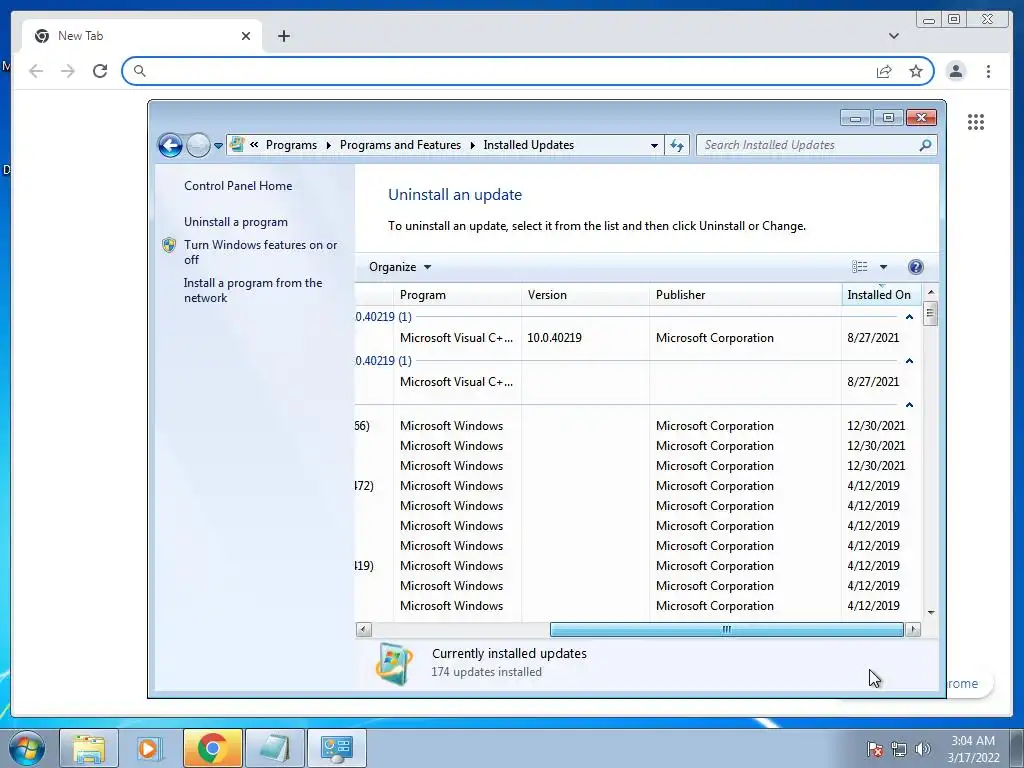Click the installed updates details icon
The width and height of the screenshot is (1024, 768).
pyautogui.click(x=394, y=664)
